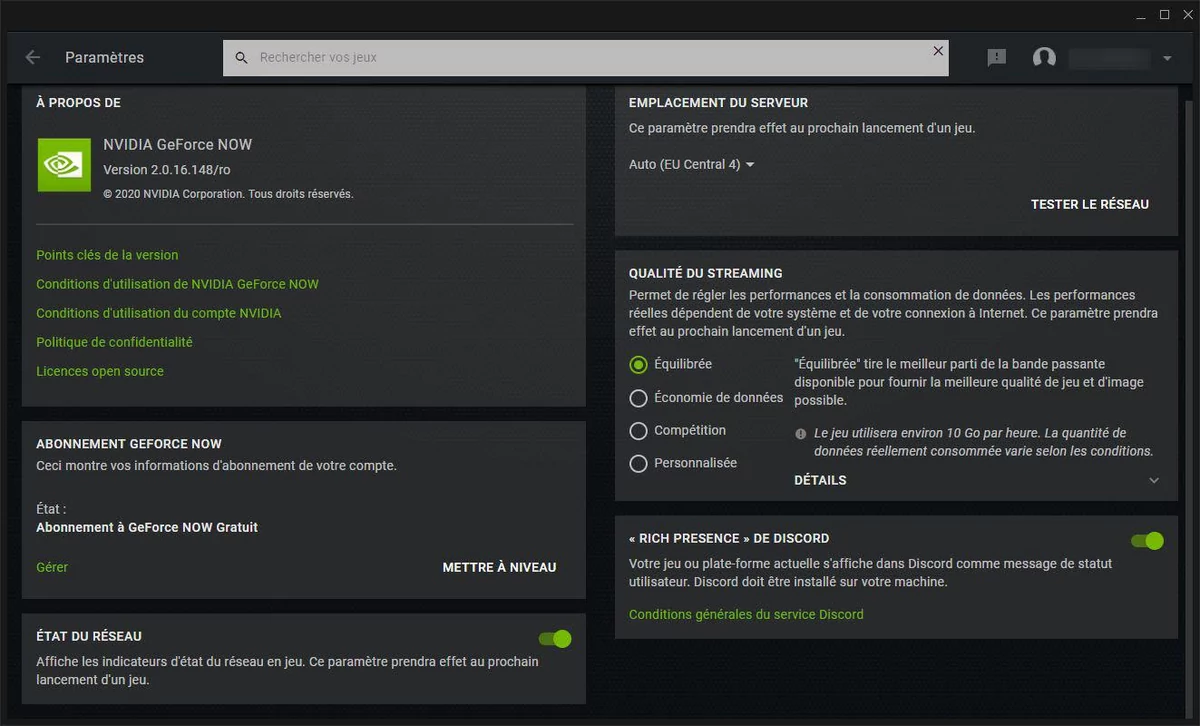Toggle Discord Rich Presence switch
This screenshot has width=1200, height=726.
point(1148,541)
